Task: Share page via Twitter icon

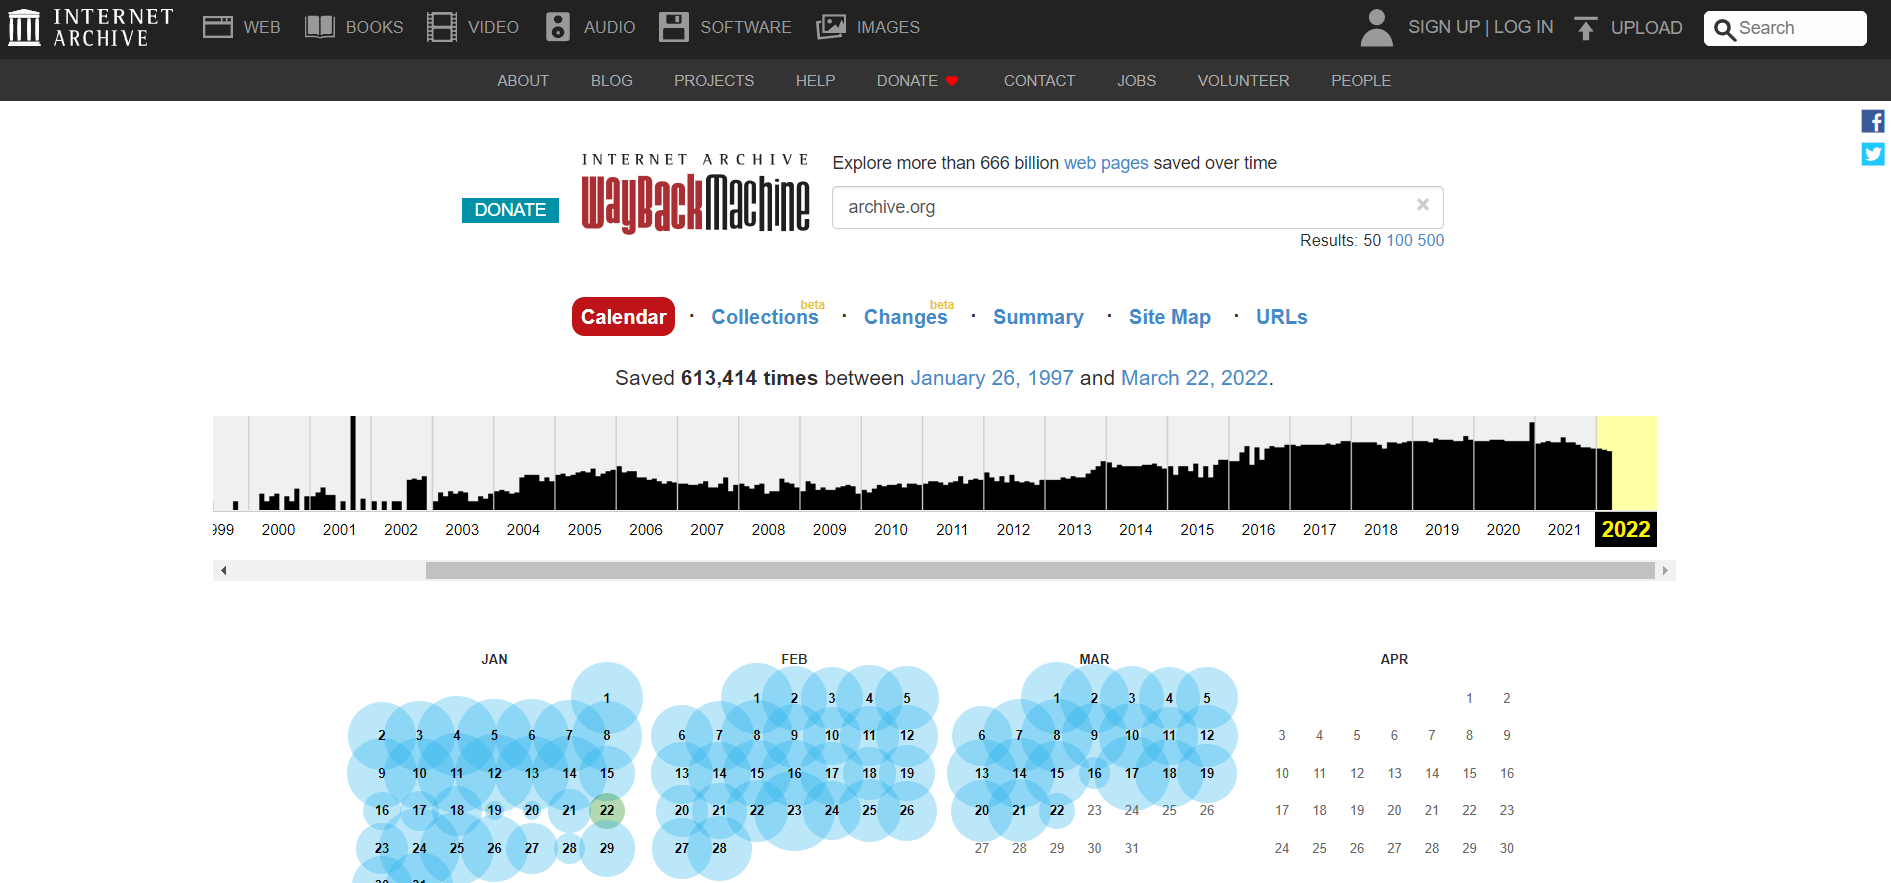Action: (1872, 154)
